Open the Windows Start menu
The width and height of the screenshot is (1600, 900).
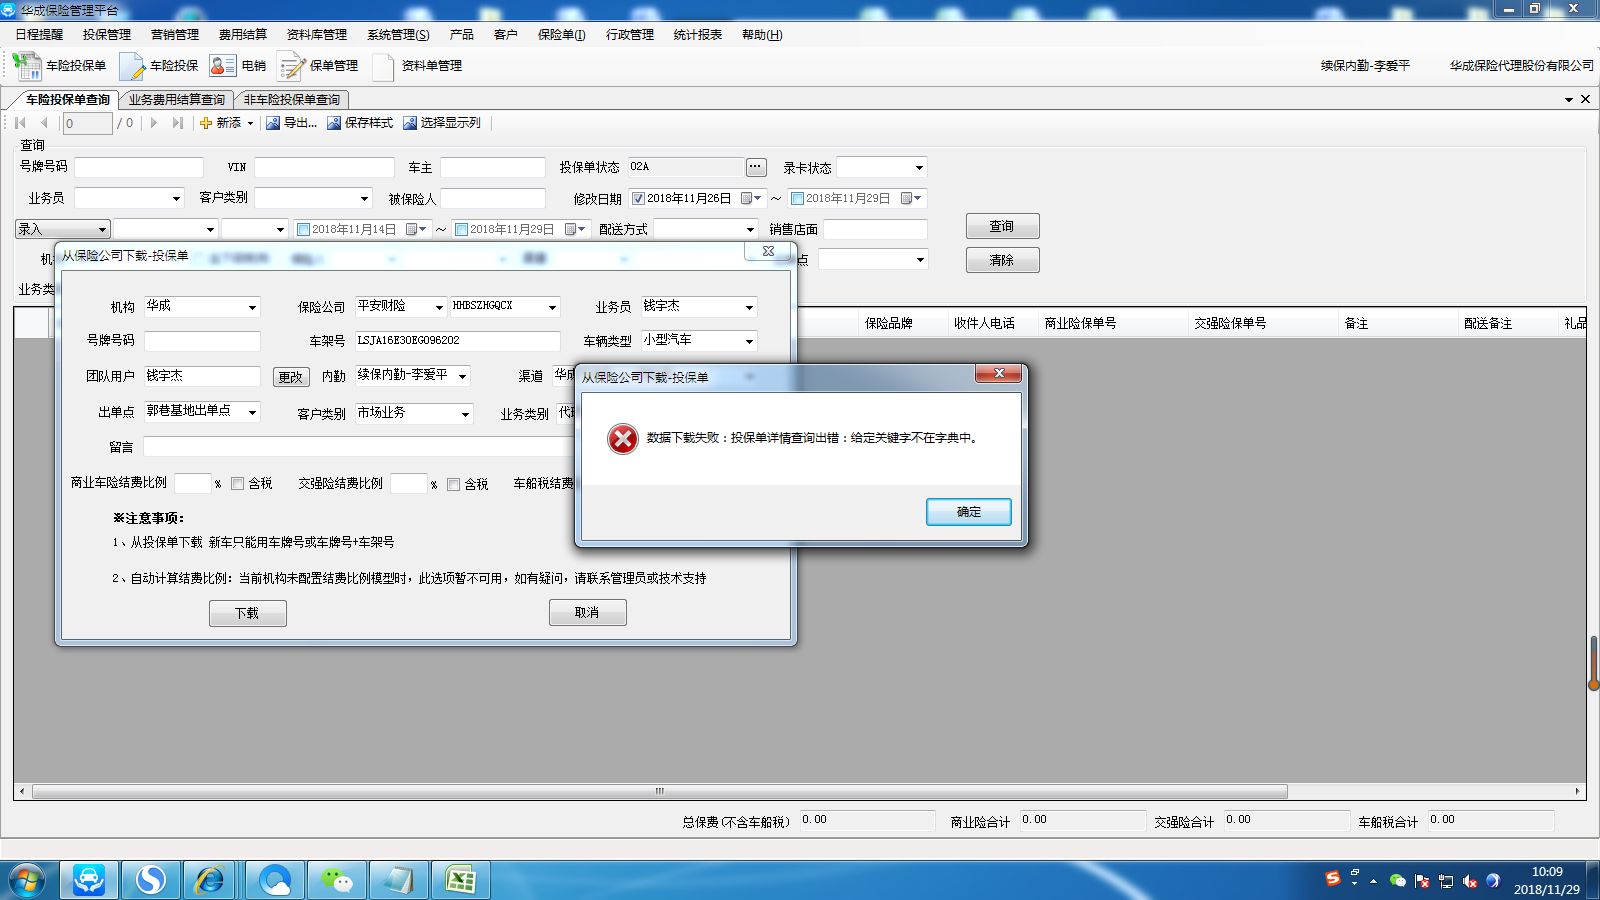point(27,880)
